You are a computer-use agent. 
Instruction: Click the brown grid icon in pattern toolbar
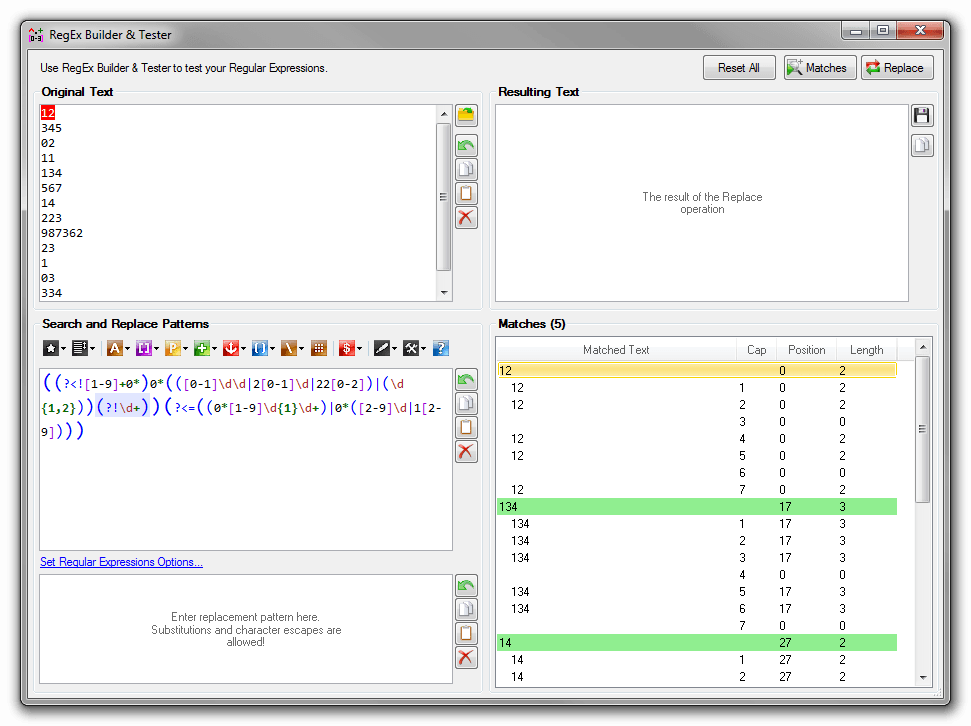(x=319, y=348)
